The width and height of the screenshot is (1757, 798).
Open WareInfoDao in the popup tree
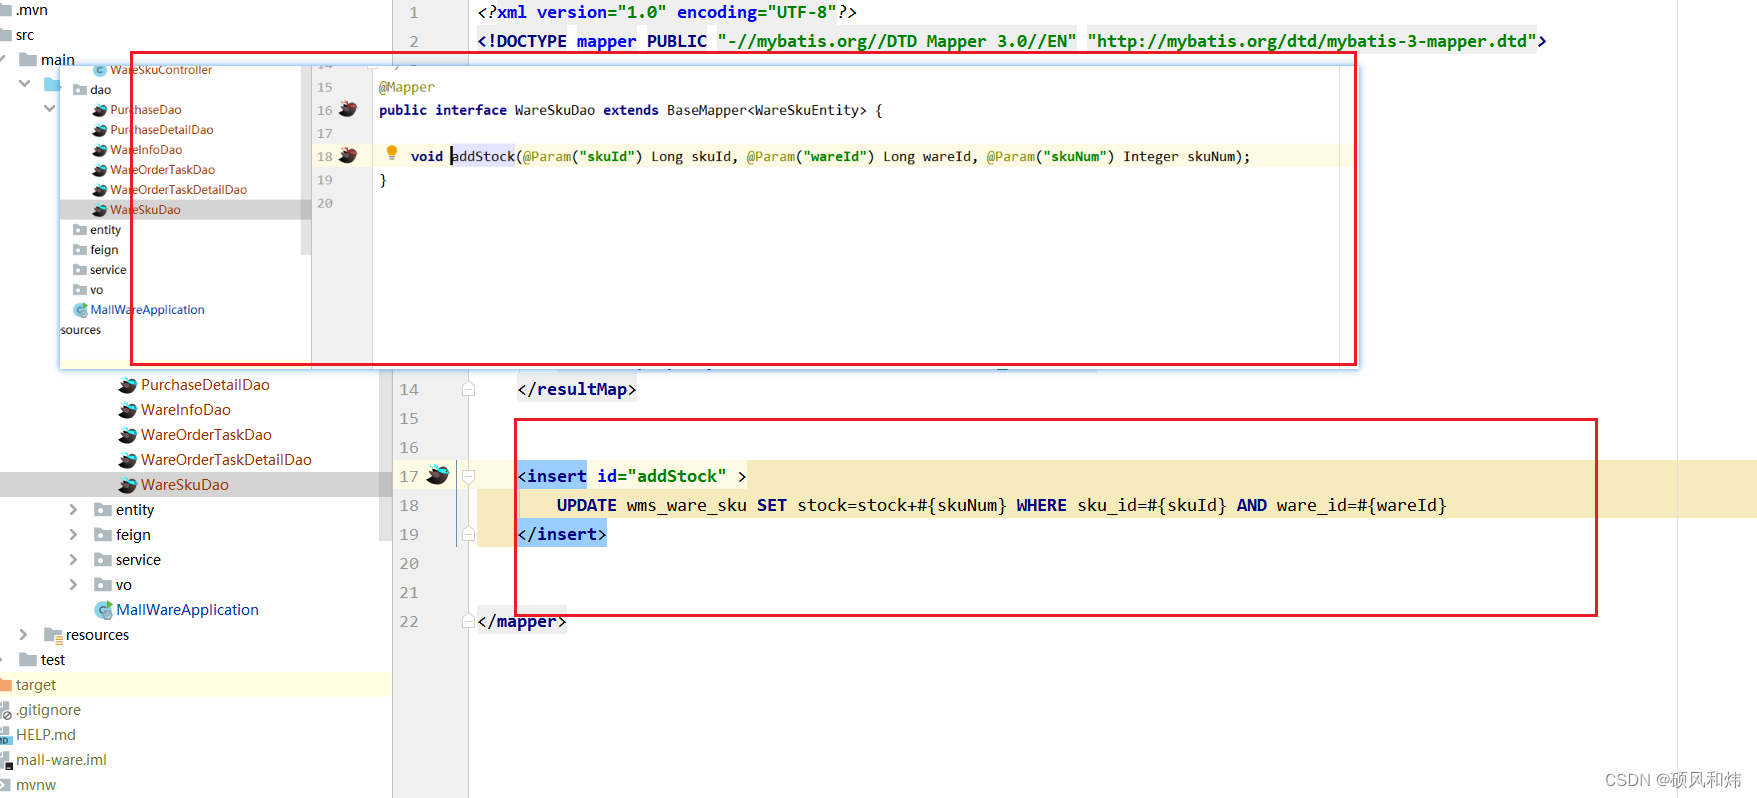click(146, 150)
